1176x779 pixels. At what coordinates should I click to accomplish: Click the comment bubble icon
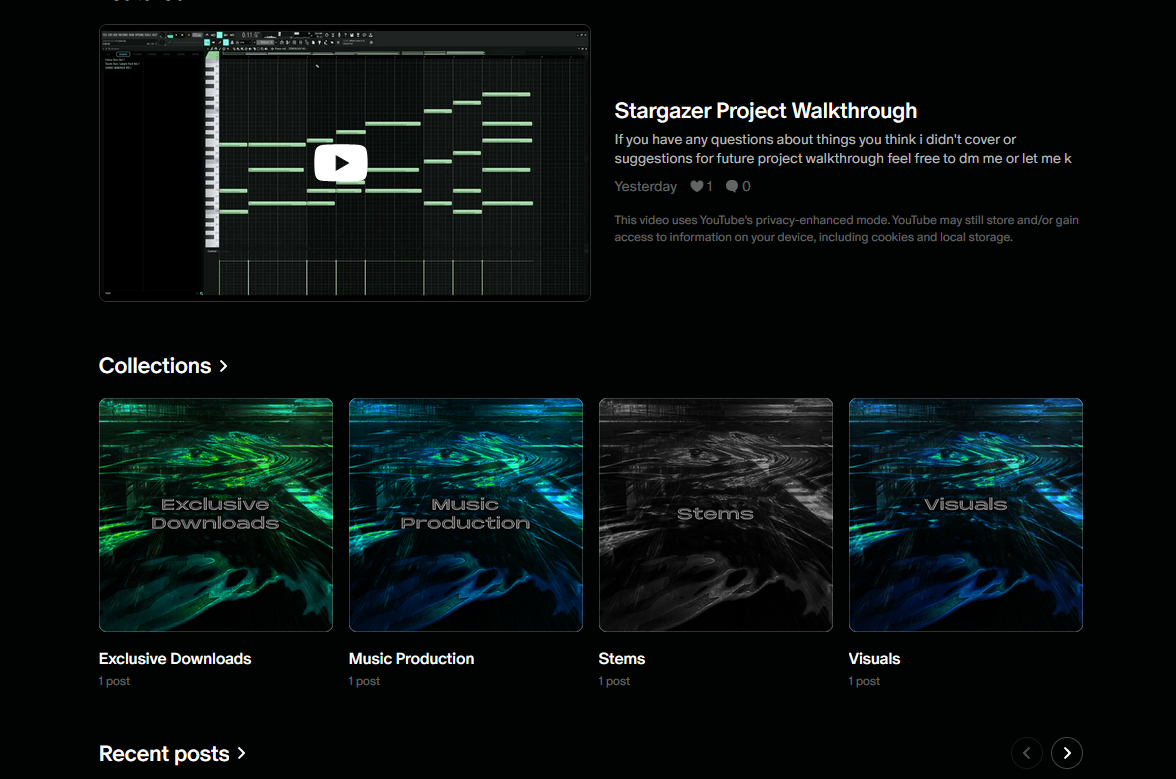(x=732, y=186)
